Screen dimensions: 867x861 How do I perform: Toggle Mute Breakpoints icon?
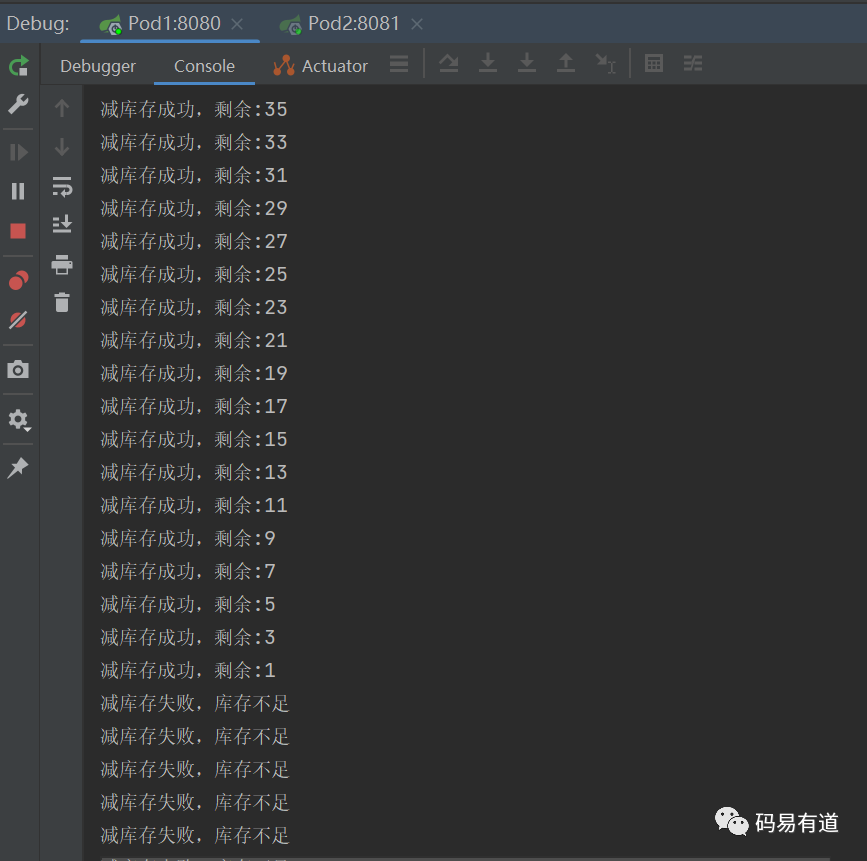pyautogui.click(x=18, y=320)
